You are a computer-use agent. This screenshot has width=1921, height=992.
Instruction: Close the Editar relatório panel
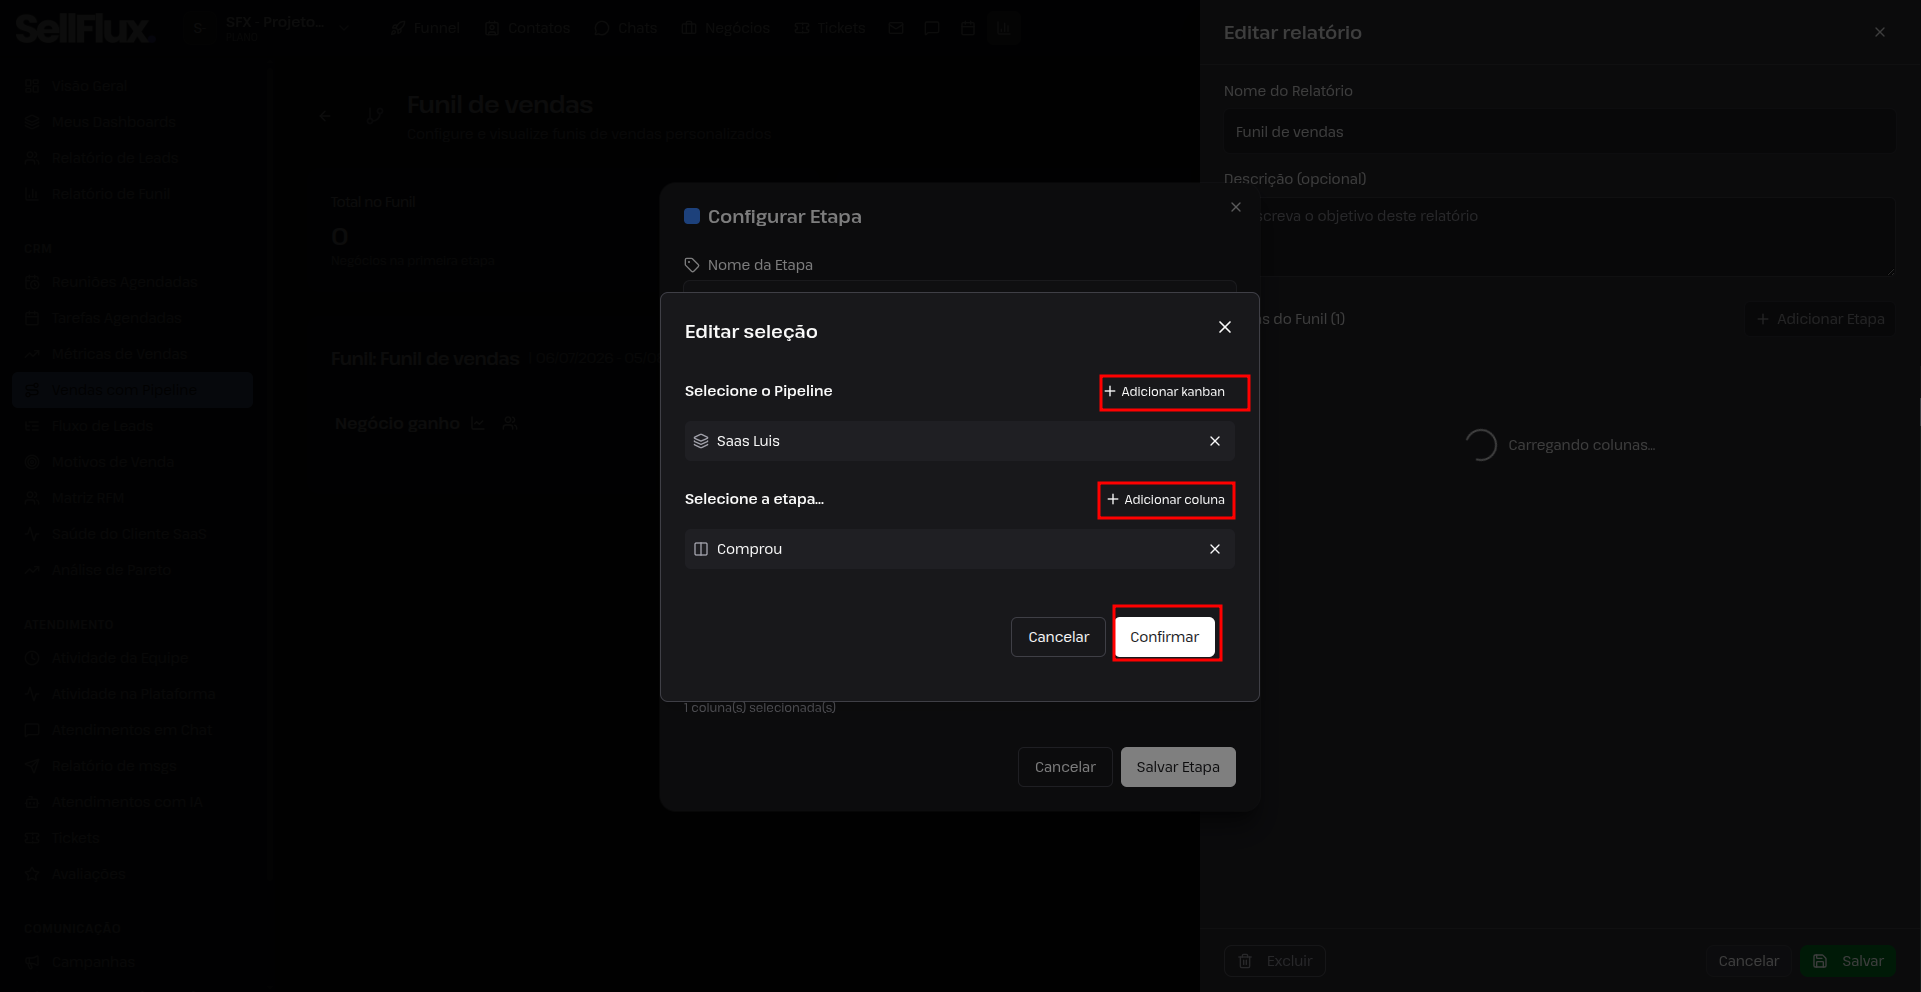click(1880, 32)
